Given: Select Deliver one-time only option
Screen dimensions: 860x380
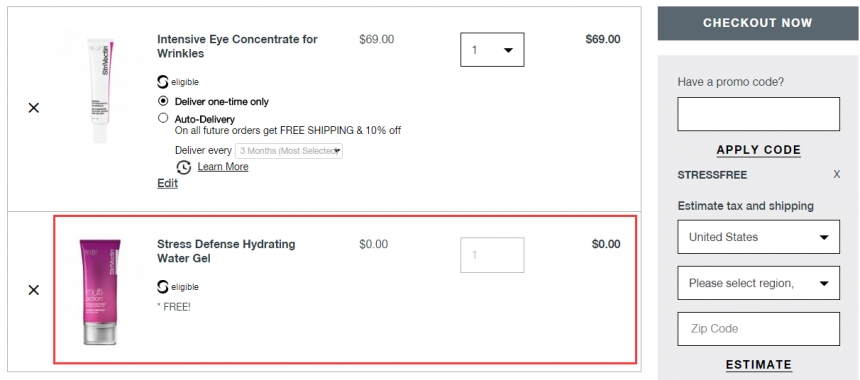Looking at the screenshot, I should 163,101.
